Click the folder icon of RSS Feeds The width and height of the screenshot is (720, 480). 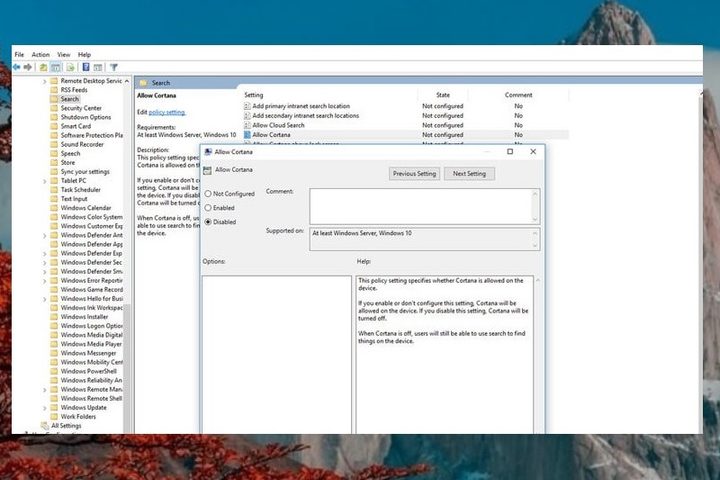54,90
